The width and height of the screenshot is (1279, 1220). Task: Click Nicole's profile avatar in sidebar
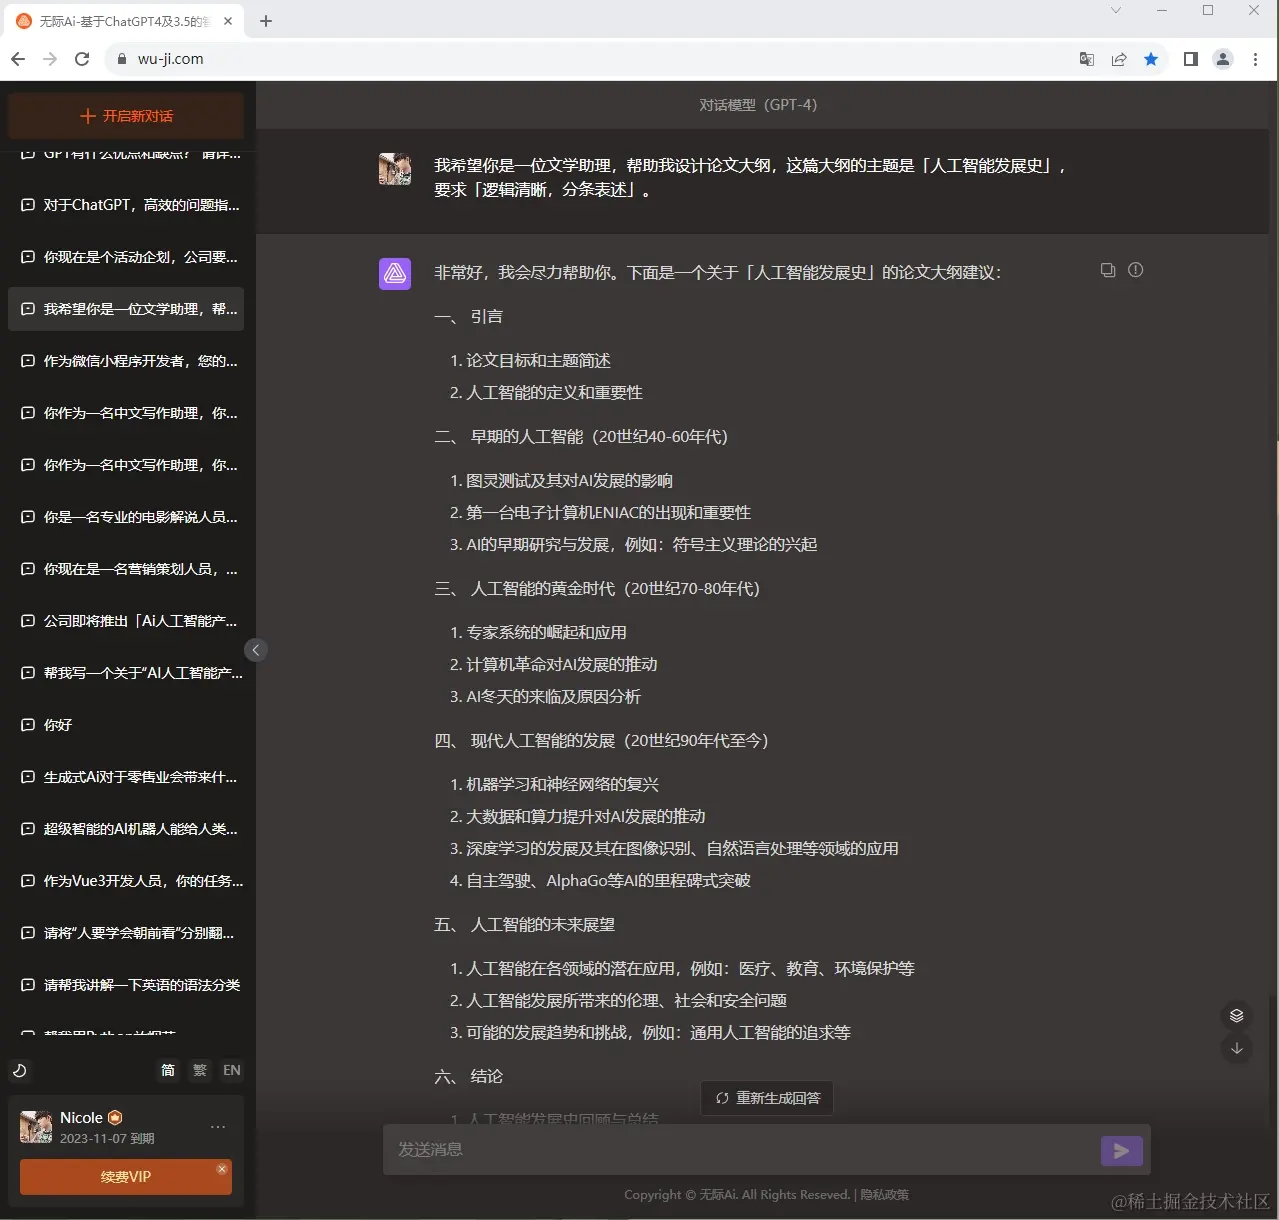click(36, 1127)
